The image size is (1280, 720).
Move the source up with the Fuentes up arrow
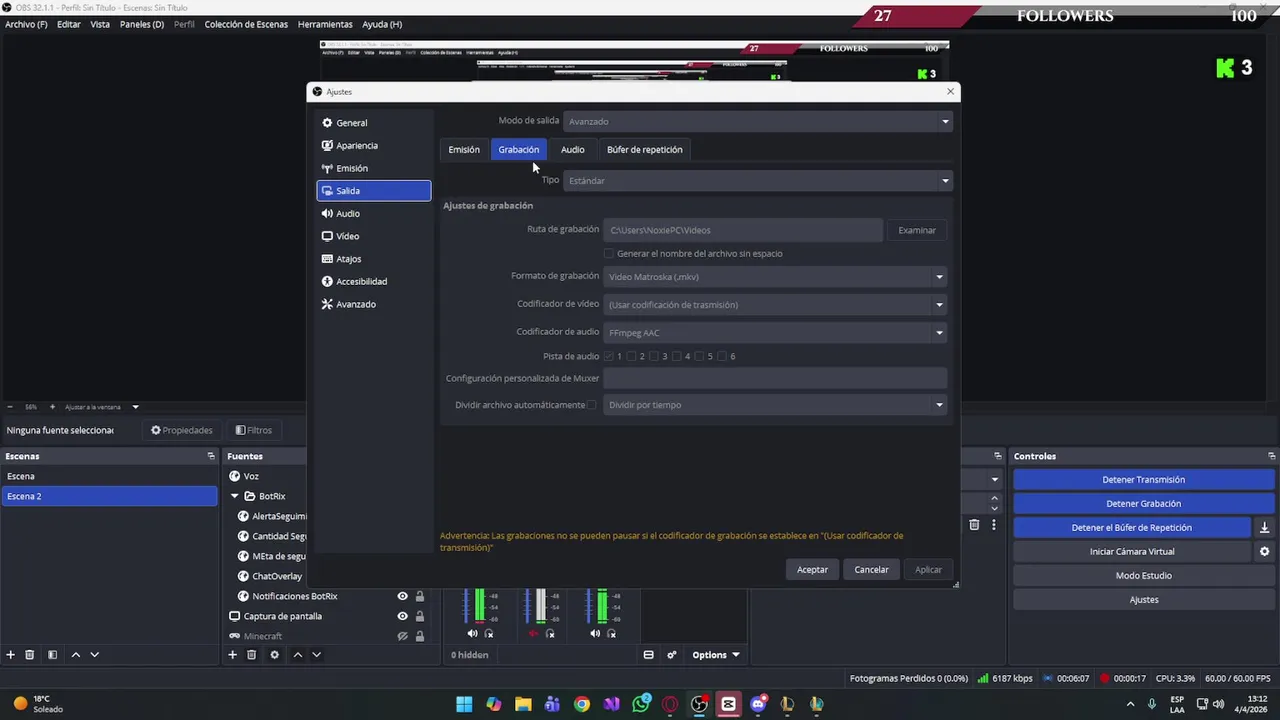pos(297,655)
